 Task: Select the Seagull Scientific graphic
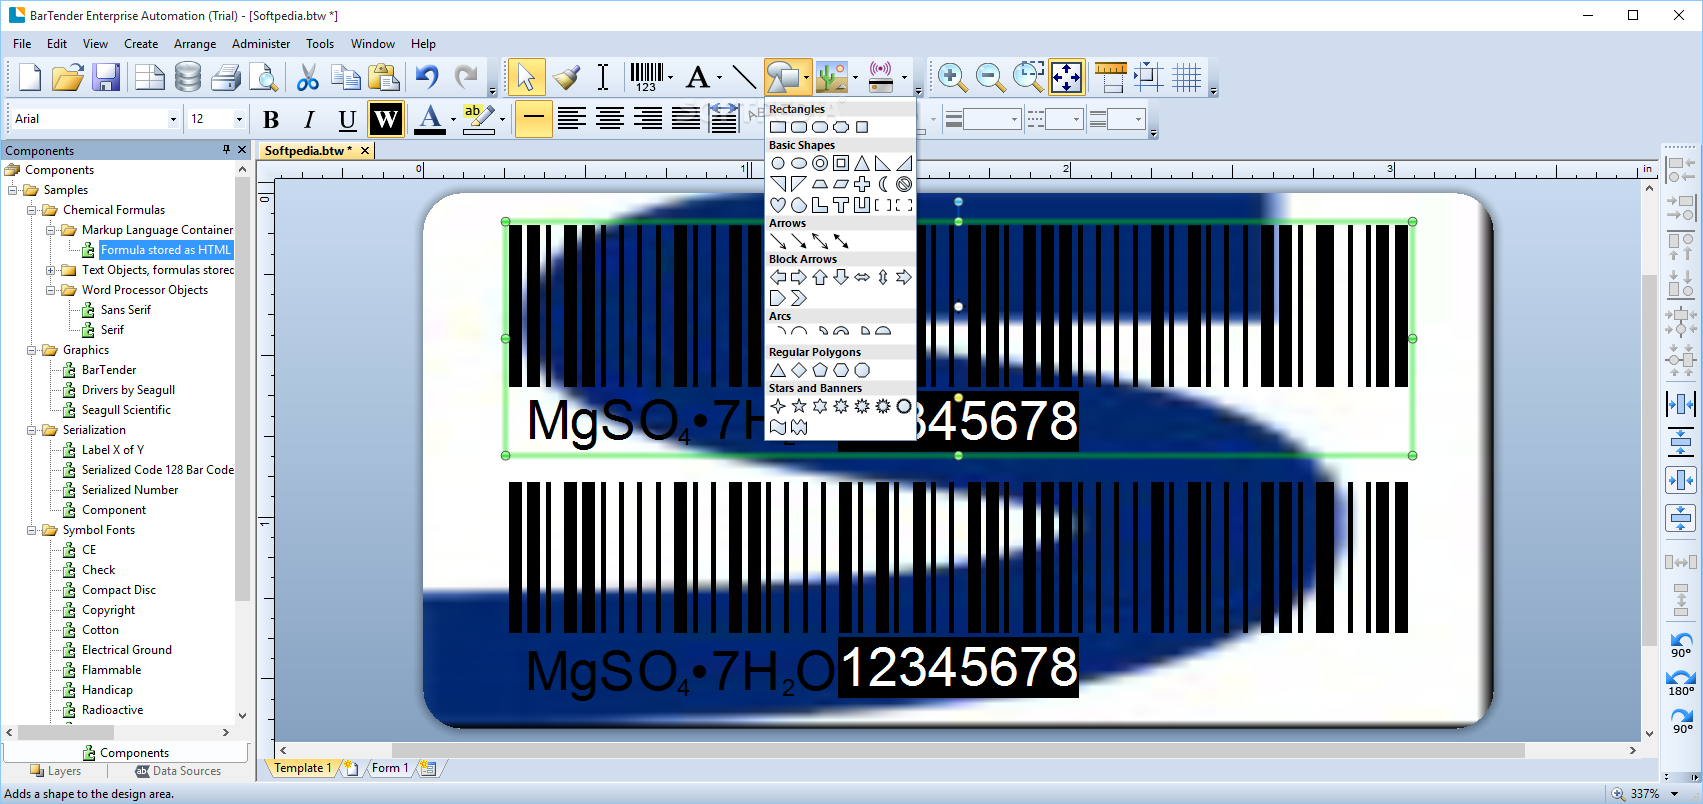point(126,410)
